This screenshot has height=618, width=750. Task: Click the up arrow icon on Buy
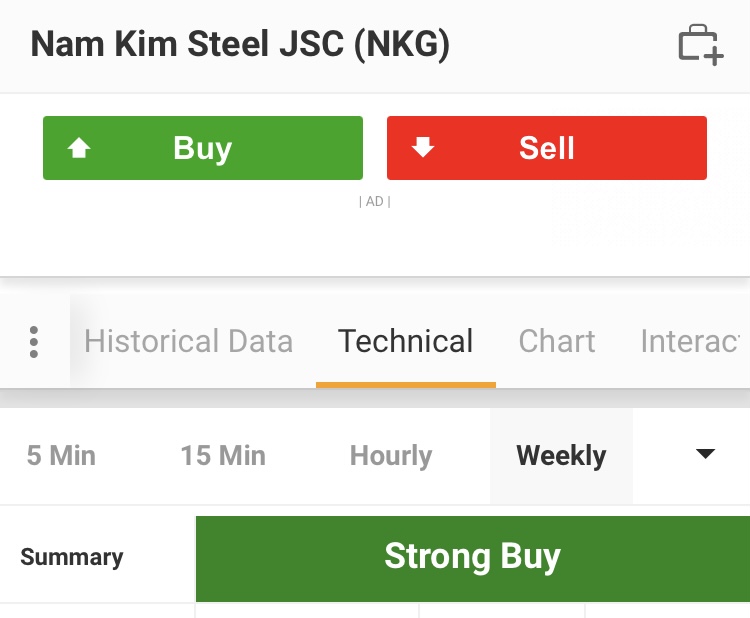click(79, 149)
